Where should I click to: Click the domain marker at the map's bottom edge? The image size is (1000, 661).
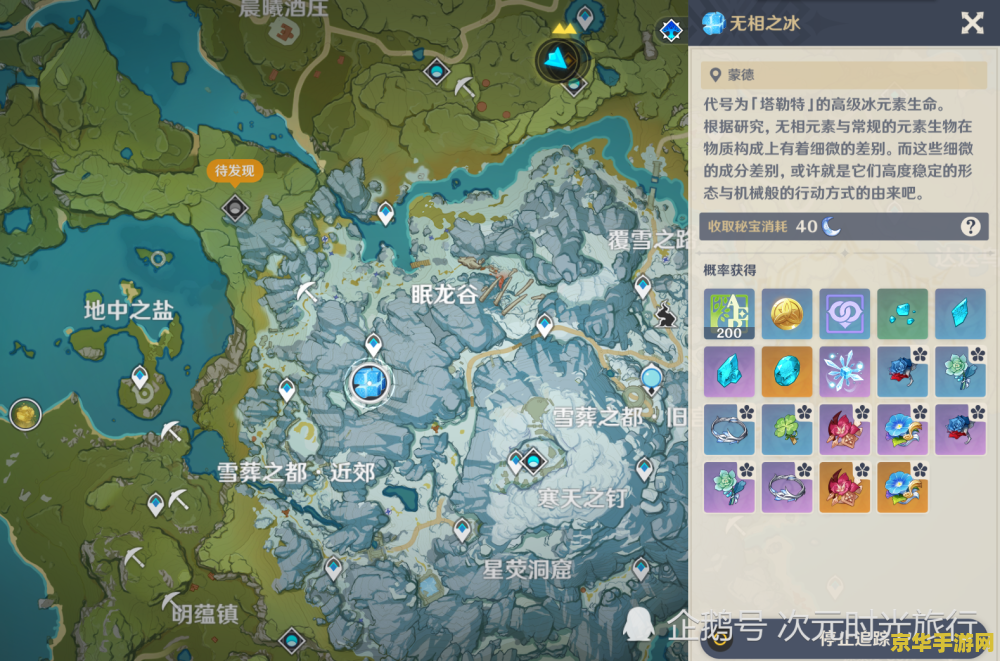coord(291,640)
